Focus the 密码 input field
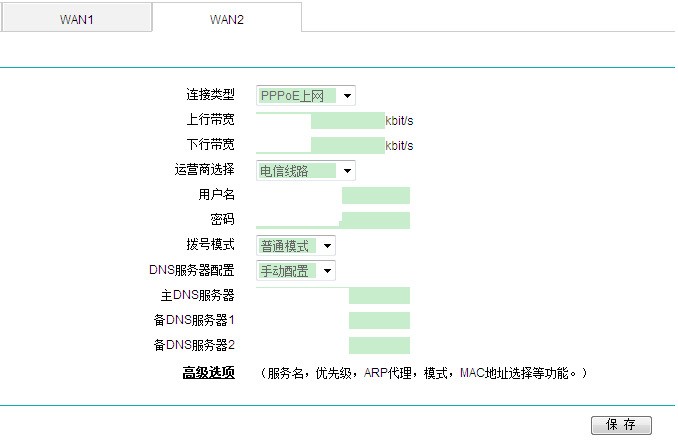This screenshot has width=678, height=446. (333, 220)
